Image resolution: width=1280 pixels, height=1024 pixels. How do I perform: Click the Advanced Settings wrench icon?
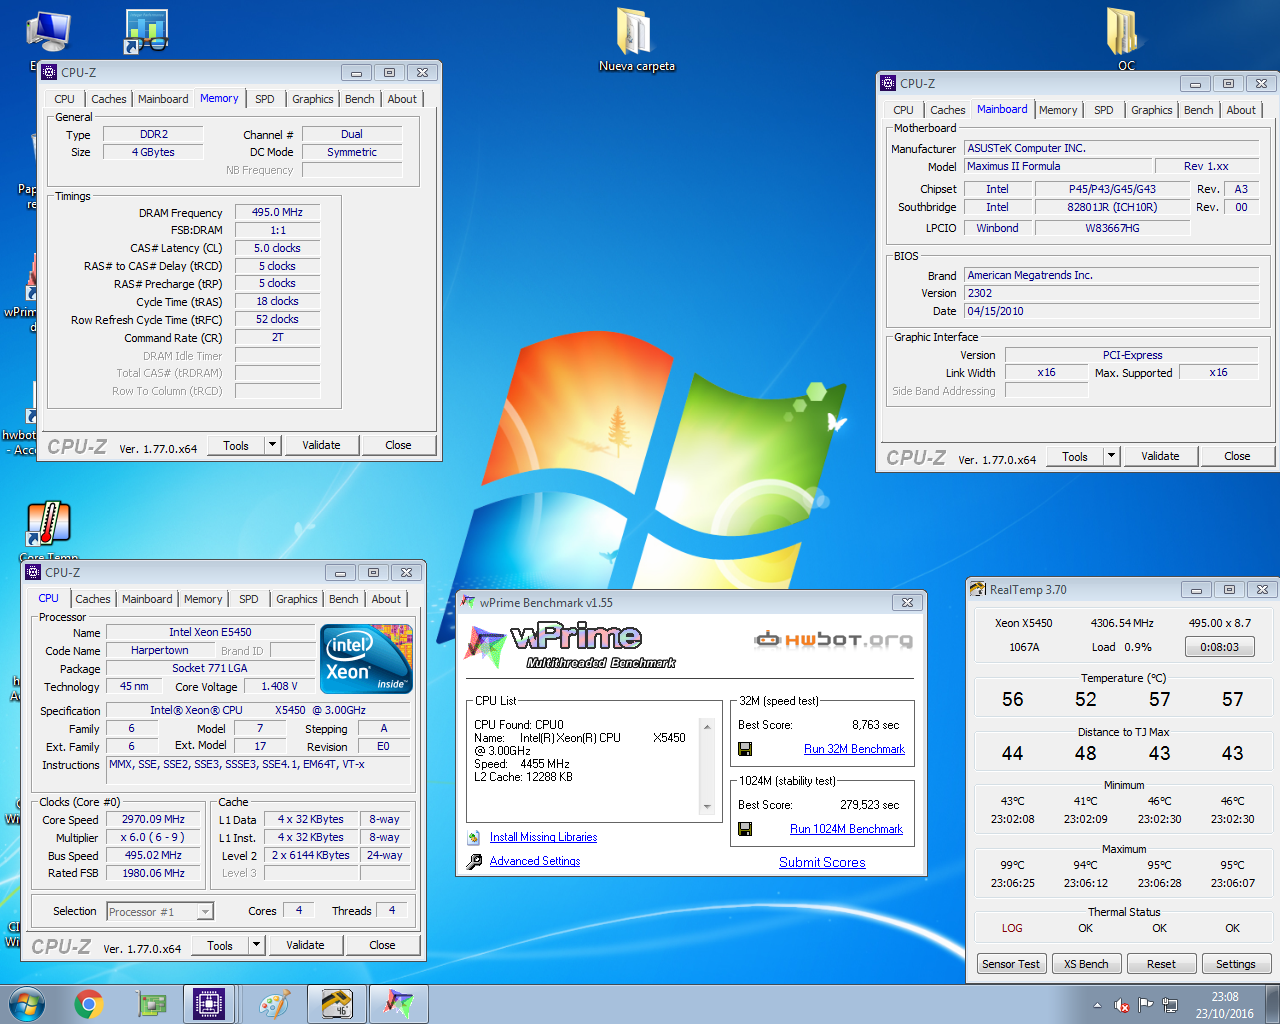tap(474, 861)
